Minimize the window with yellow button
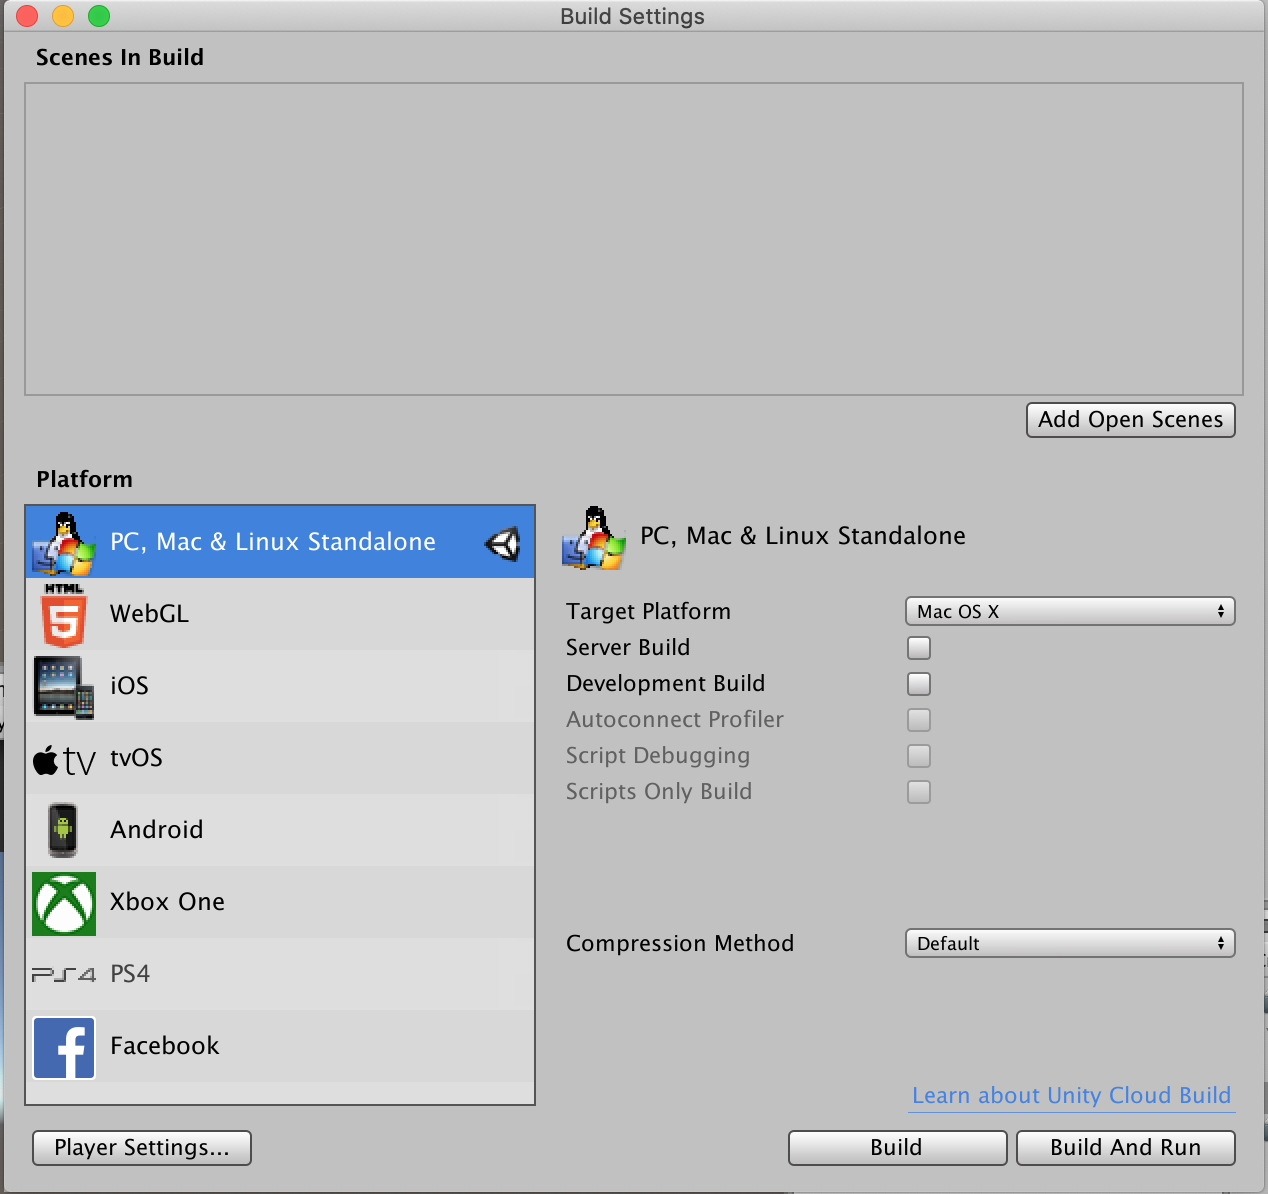Viewport: 1268px width, 1194px height. point(63,16)
